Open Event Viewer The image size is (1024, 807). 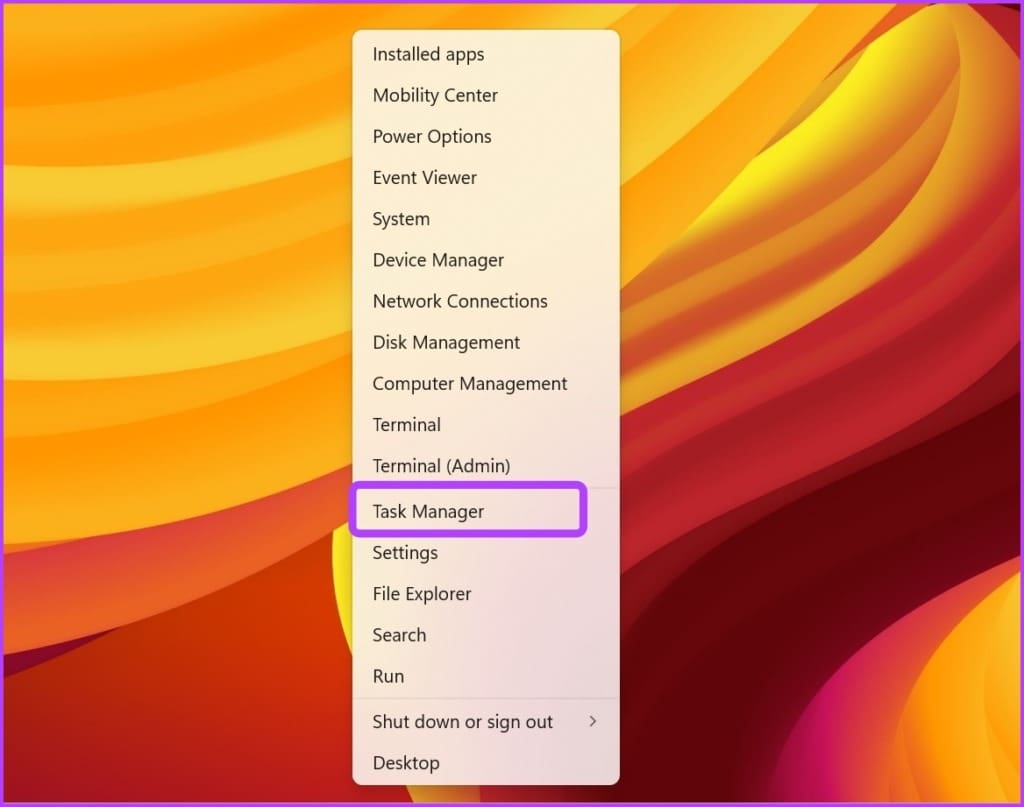(424, 177)
